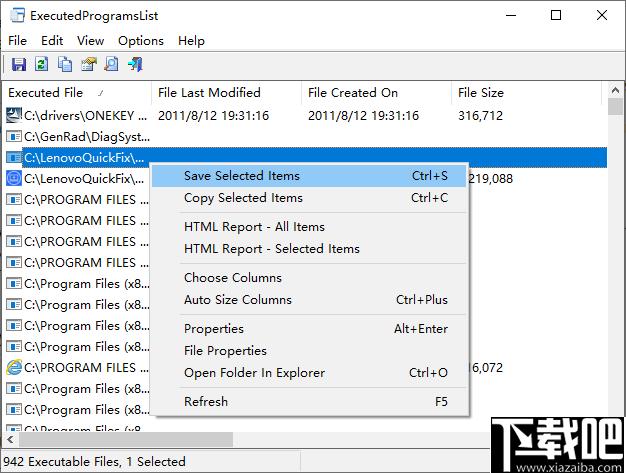Click the ExecutedProgramsList title bar app icon

click(x=17, y=15)
